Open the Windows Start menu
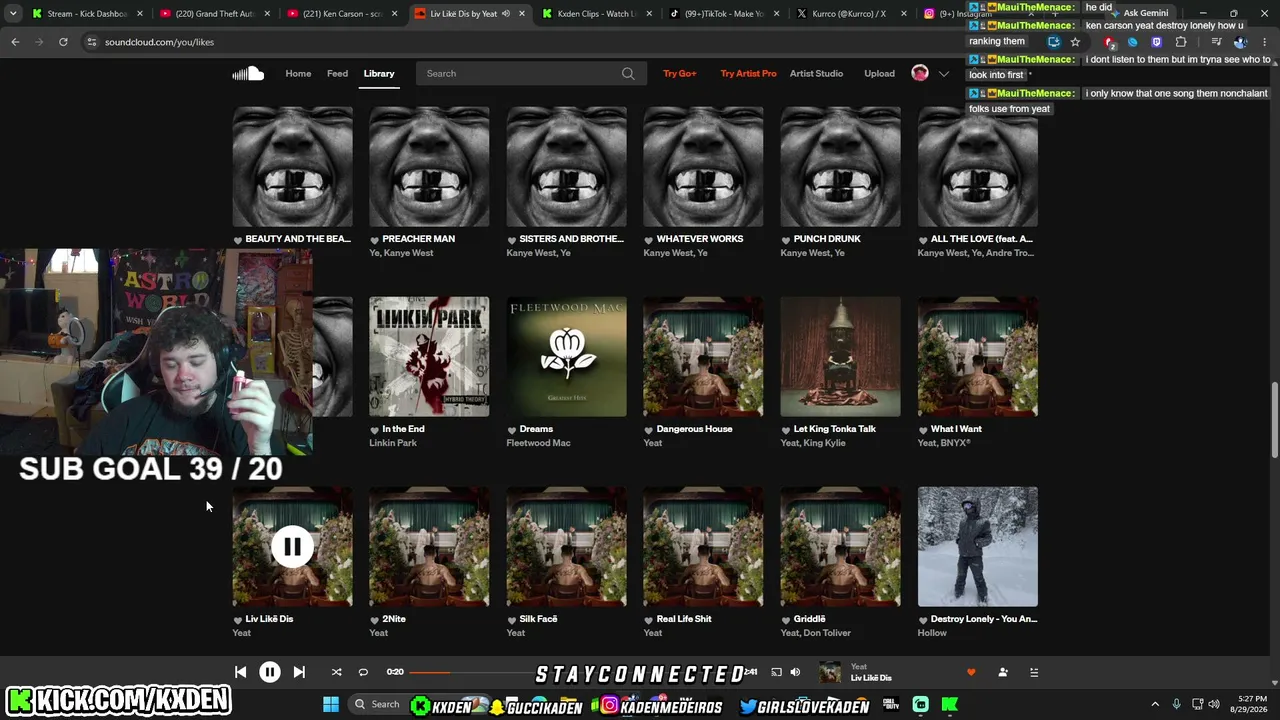The image size is (1280, 720). 331,704
